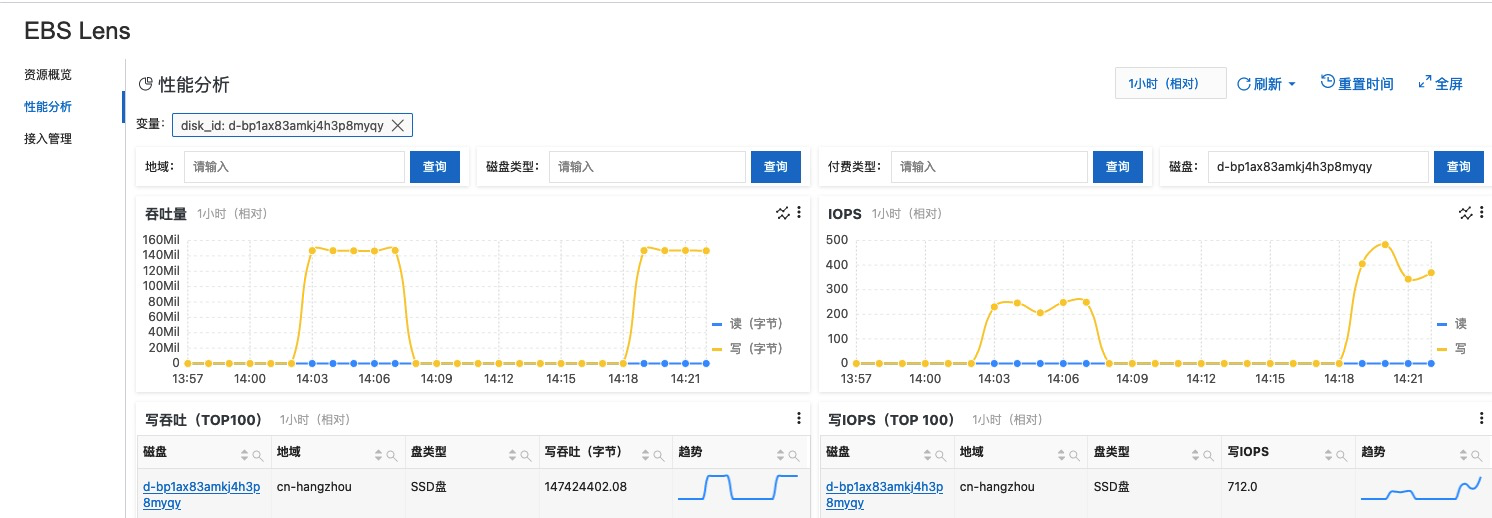Click 查询 button next to 磁盘类型

tap(776, 167)
